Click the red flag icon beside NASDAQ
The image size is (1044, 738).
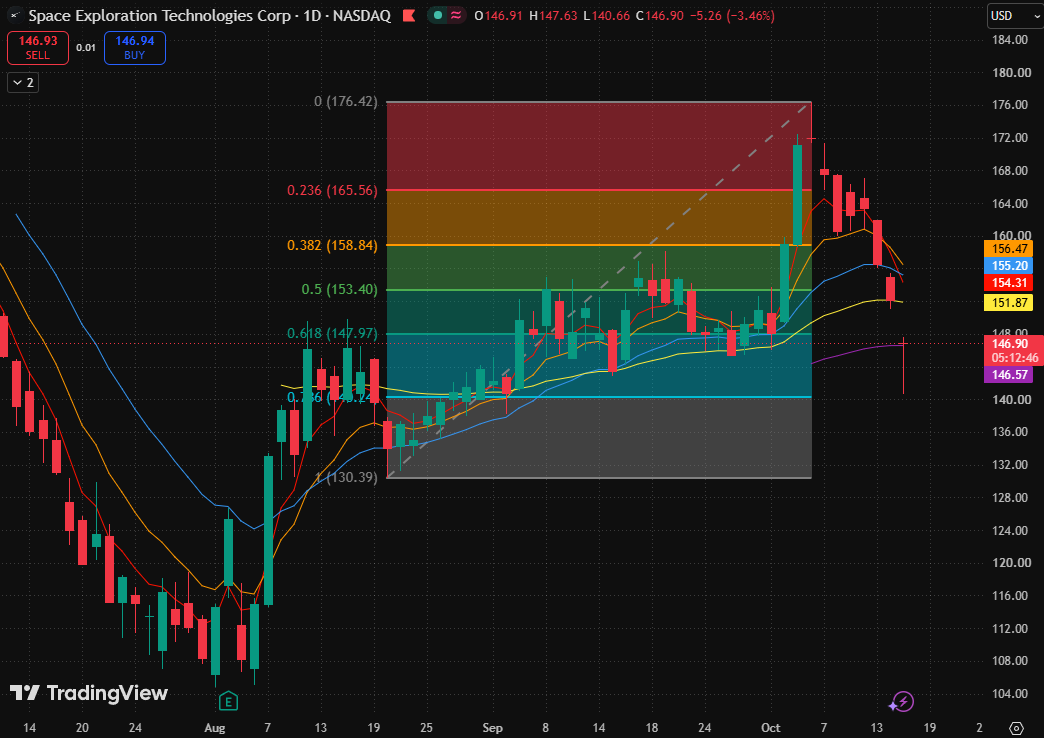tap(409, 15)
